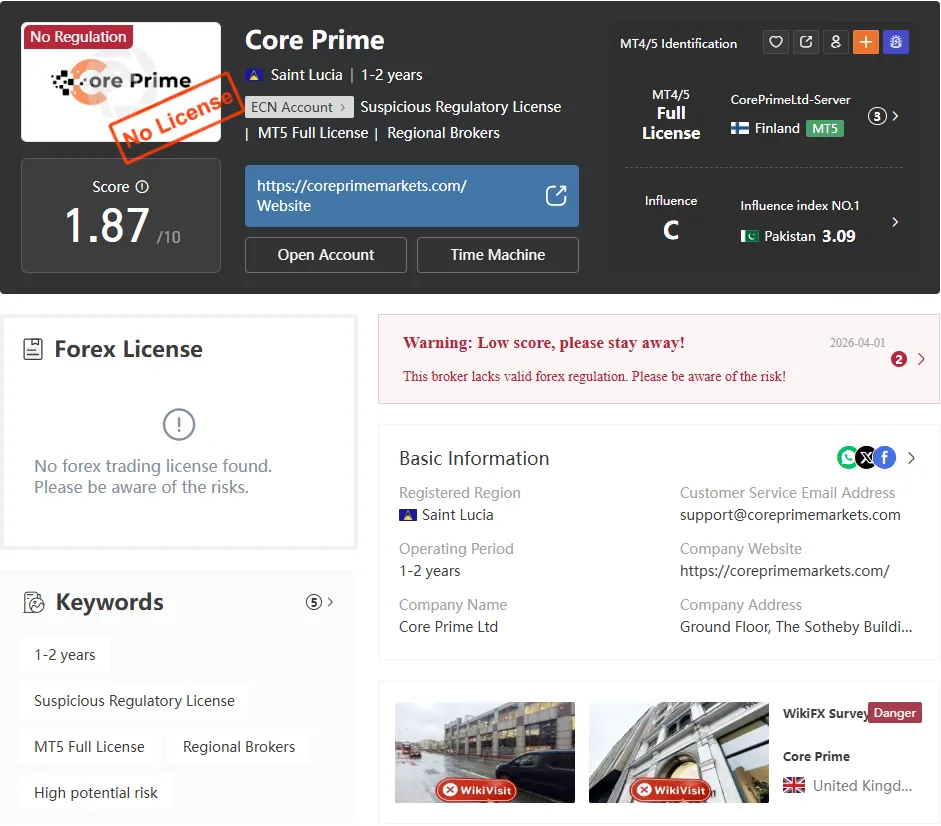Click the Forex License document icon

tap(32, 349)
